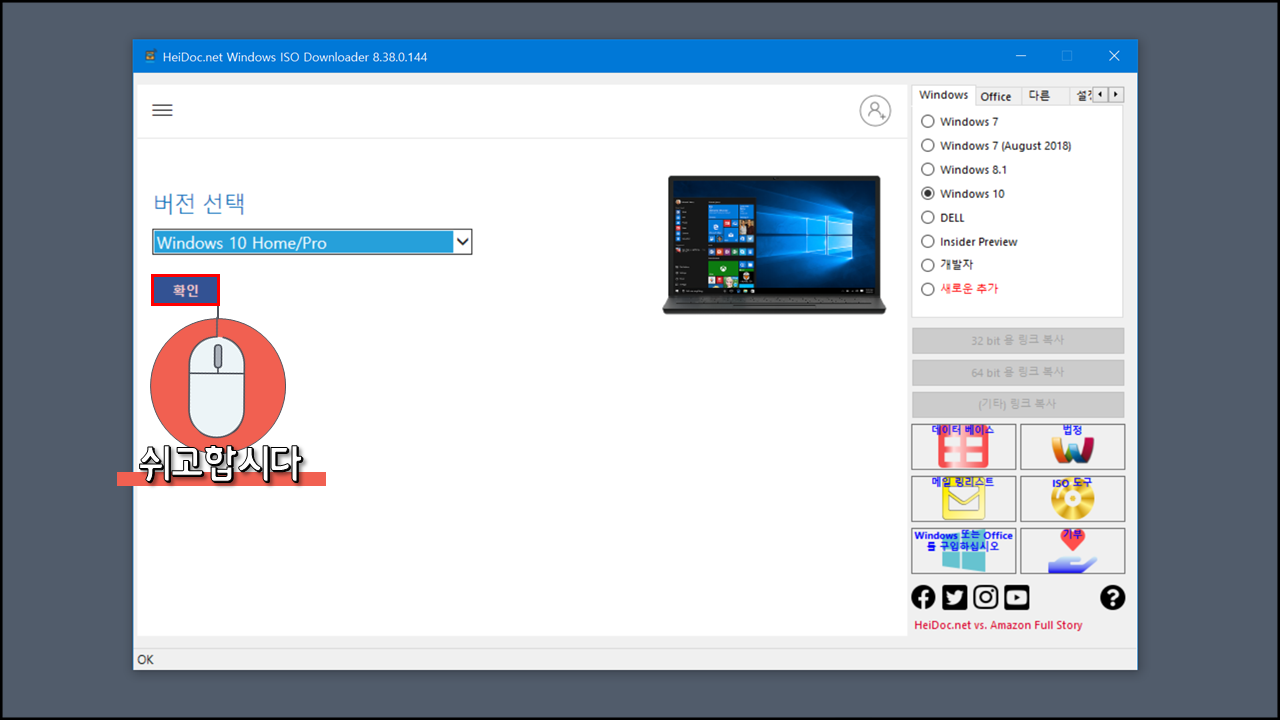Open the hamburger menu icon

[162, 110]
